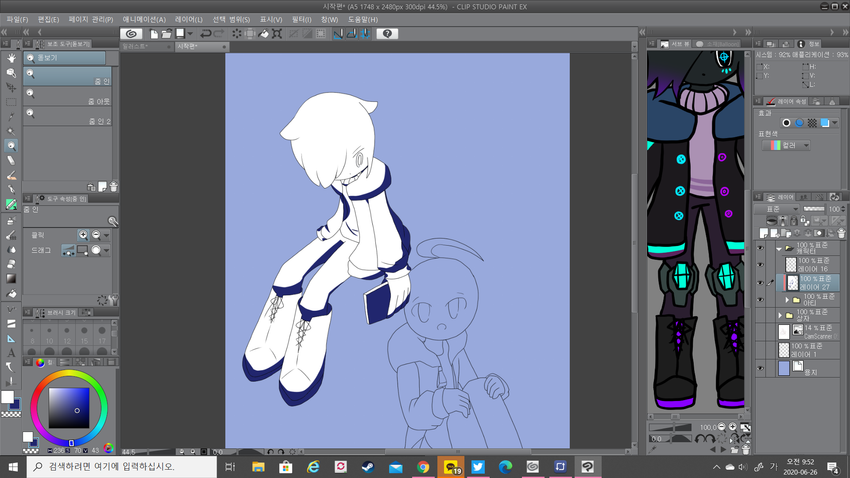Open the 레이어(L) menu
The height and width of the screenshot is (478, 850).
click(x=189, y=20)
